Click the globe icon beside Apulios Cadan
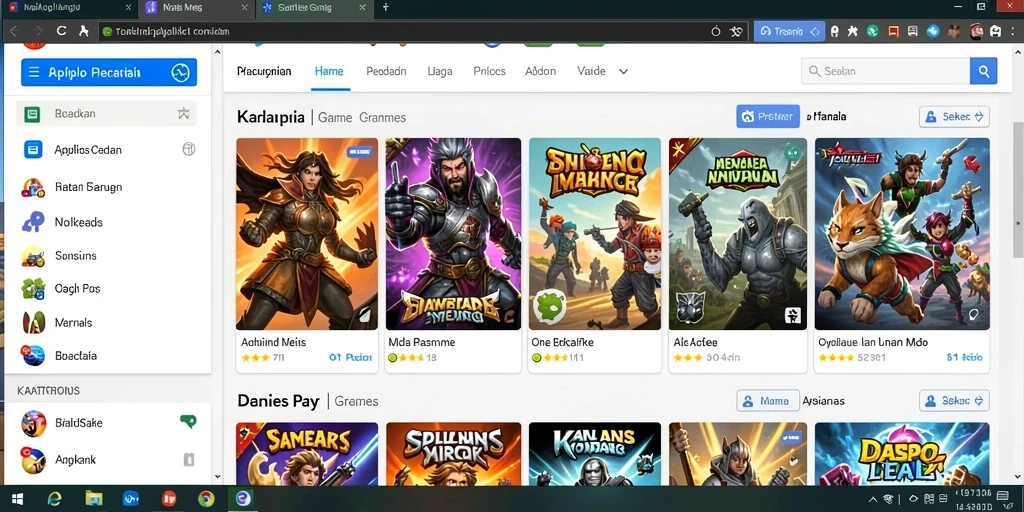 189,150
